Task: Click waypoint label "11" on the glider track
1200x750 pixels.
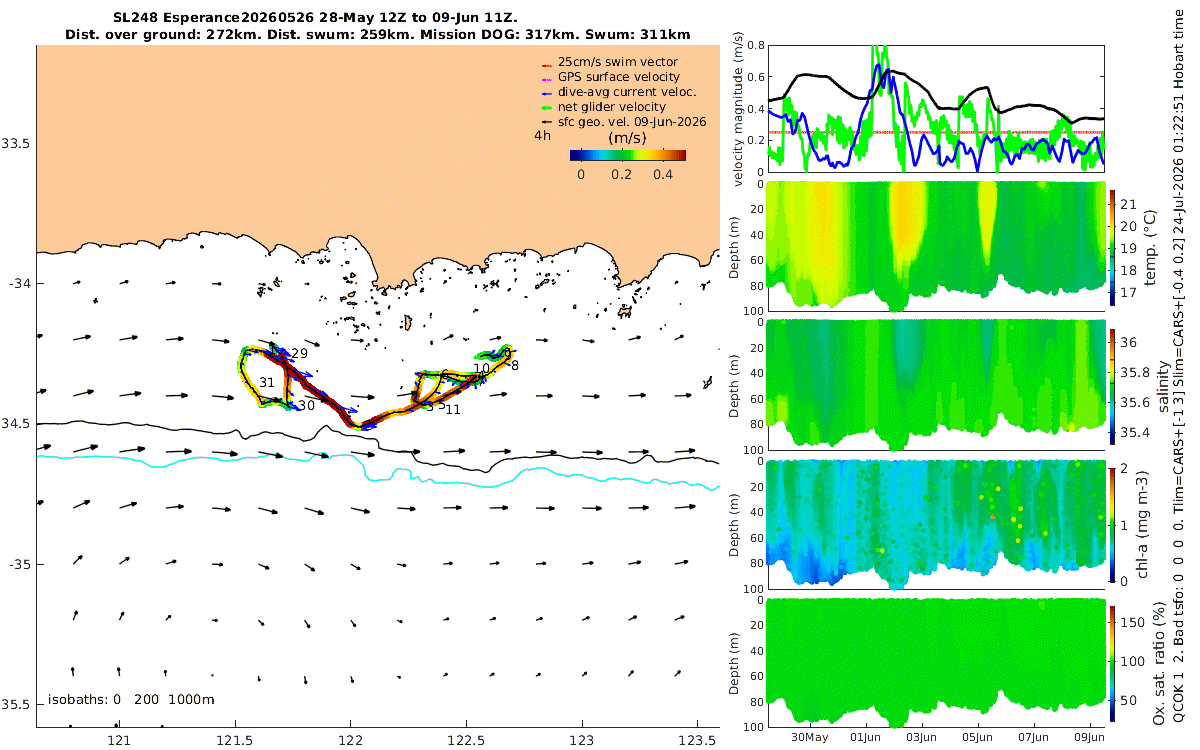Action: tap(453, 409)
